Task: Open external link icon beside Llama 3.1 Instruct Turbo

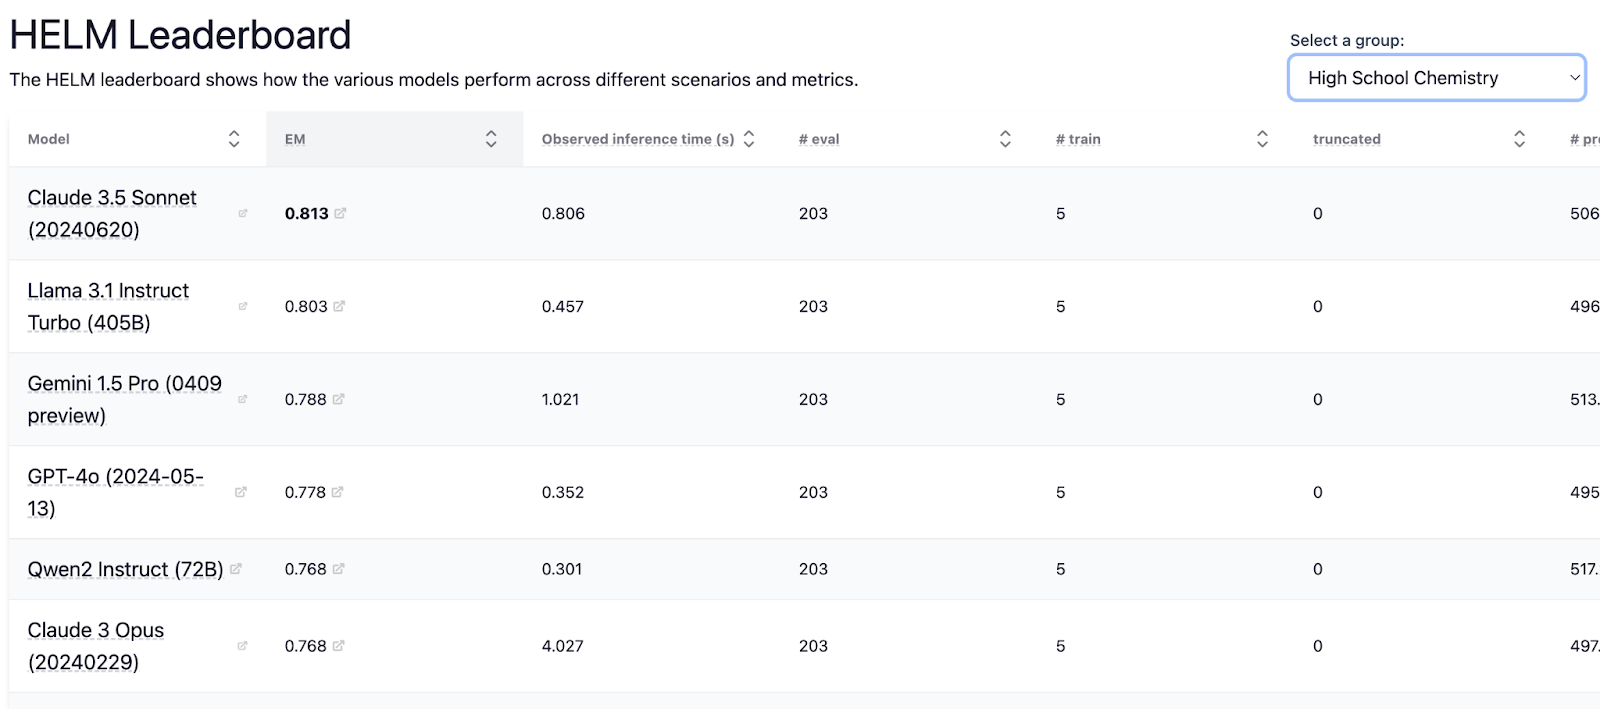Action: 243,306
